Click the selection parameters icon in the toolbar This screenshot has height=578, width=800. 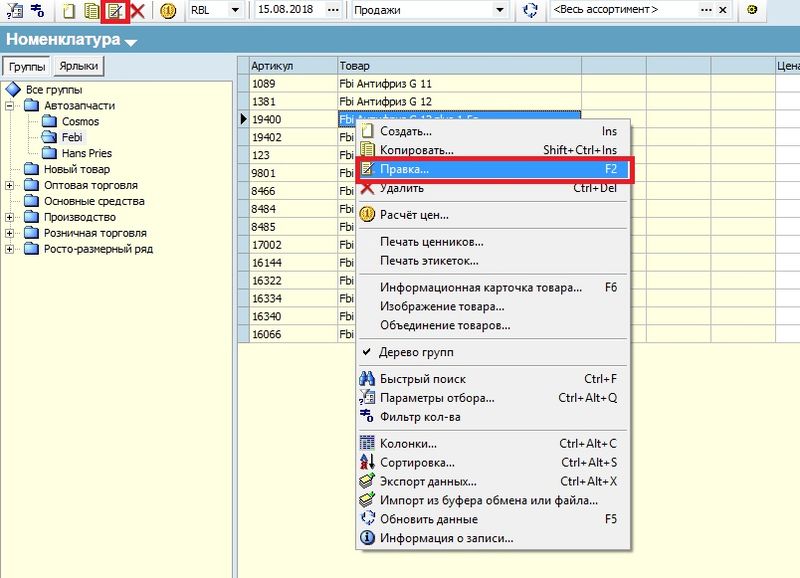pos(14,10)
